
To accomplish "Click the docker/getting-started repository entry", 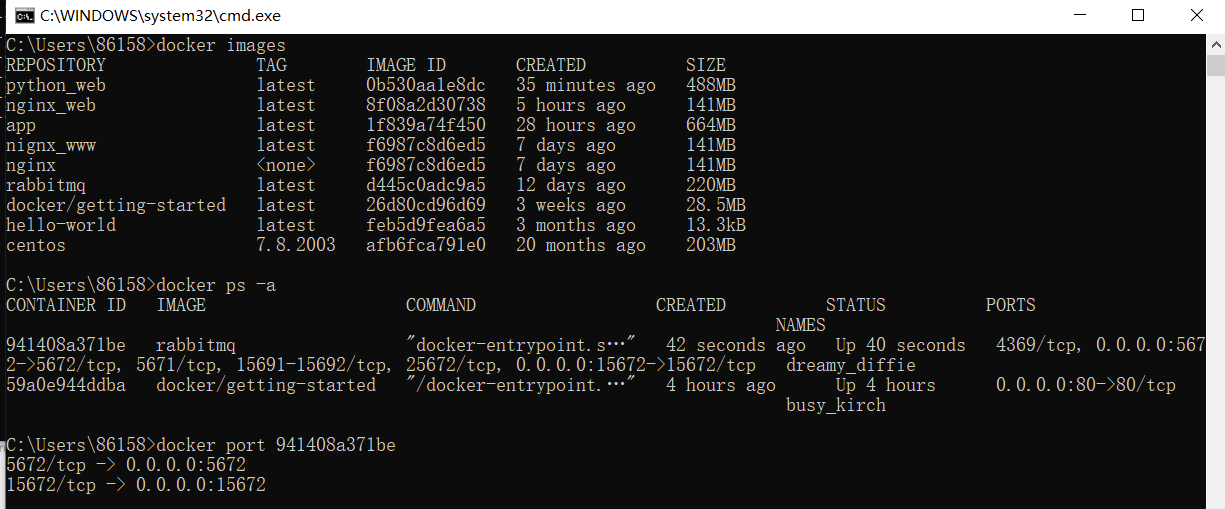I will pos(116,205).
